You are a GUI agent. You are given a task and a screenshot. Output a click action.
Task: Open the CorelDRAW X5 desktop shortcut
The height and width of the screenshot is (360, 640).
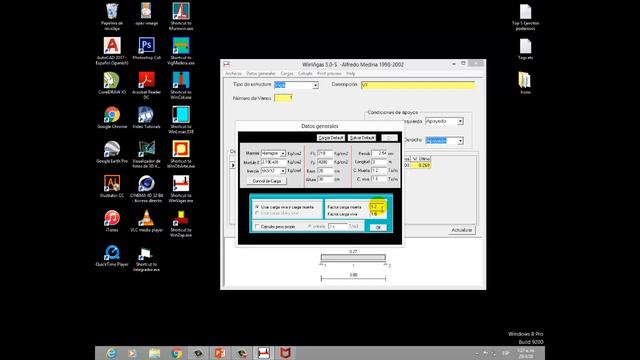pyautogui.click(x=112, y=83)
